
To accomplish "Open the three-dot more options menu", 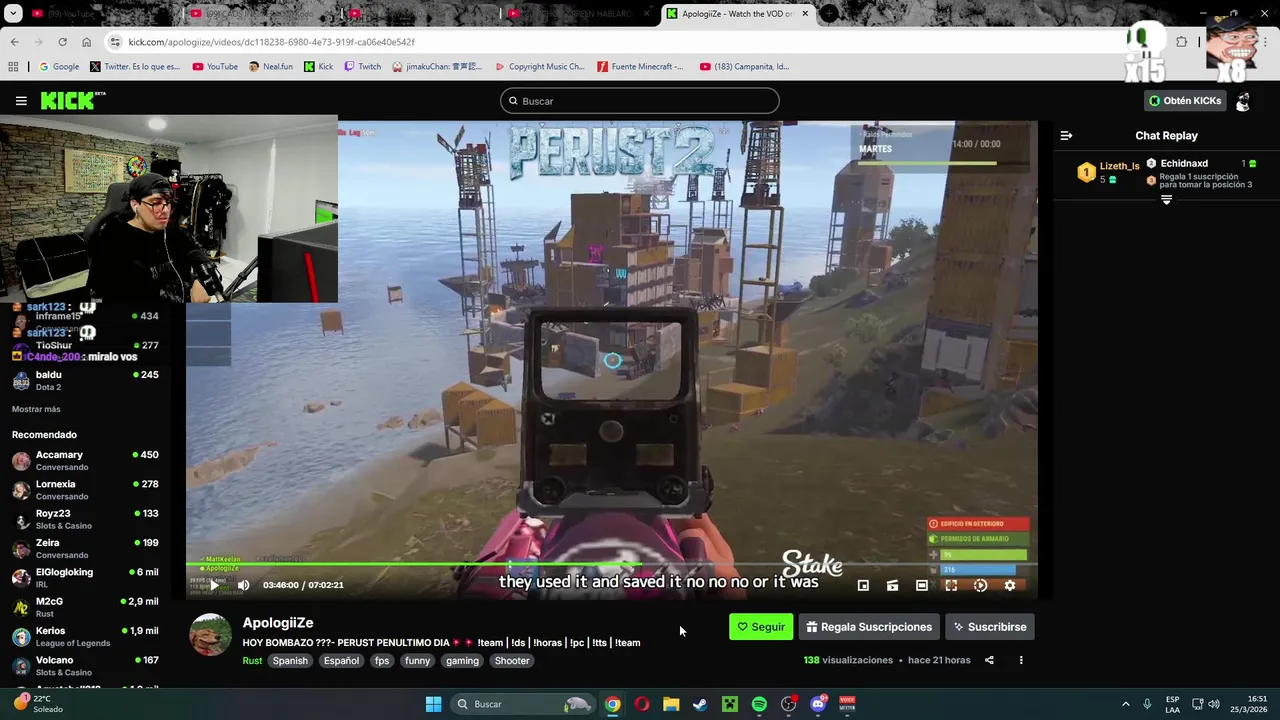I will [x=1021, y=660].
